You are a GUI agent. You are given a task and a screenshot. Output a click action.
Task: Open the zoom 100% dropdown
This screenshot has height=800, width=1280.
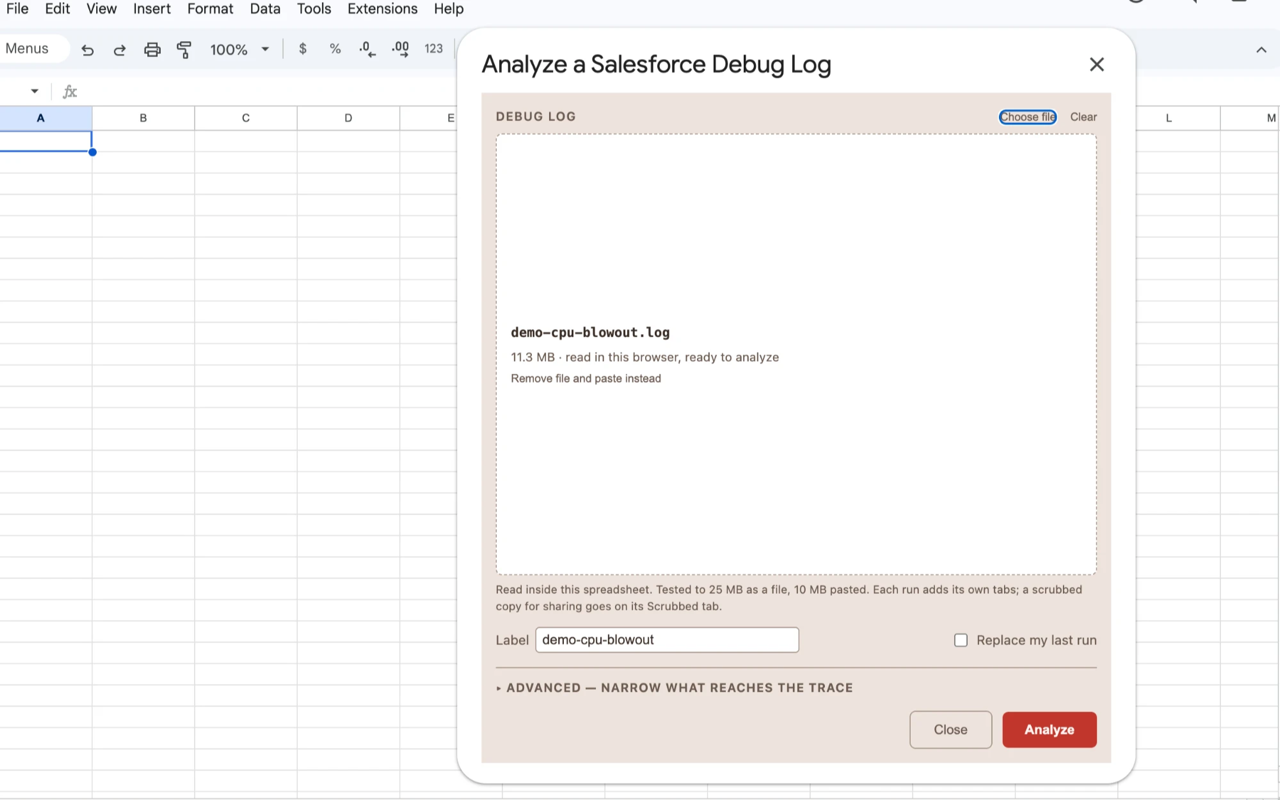point(240,49)
